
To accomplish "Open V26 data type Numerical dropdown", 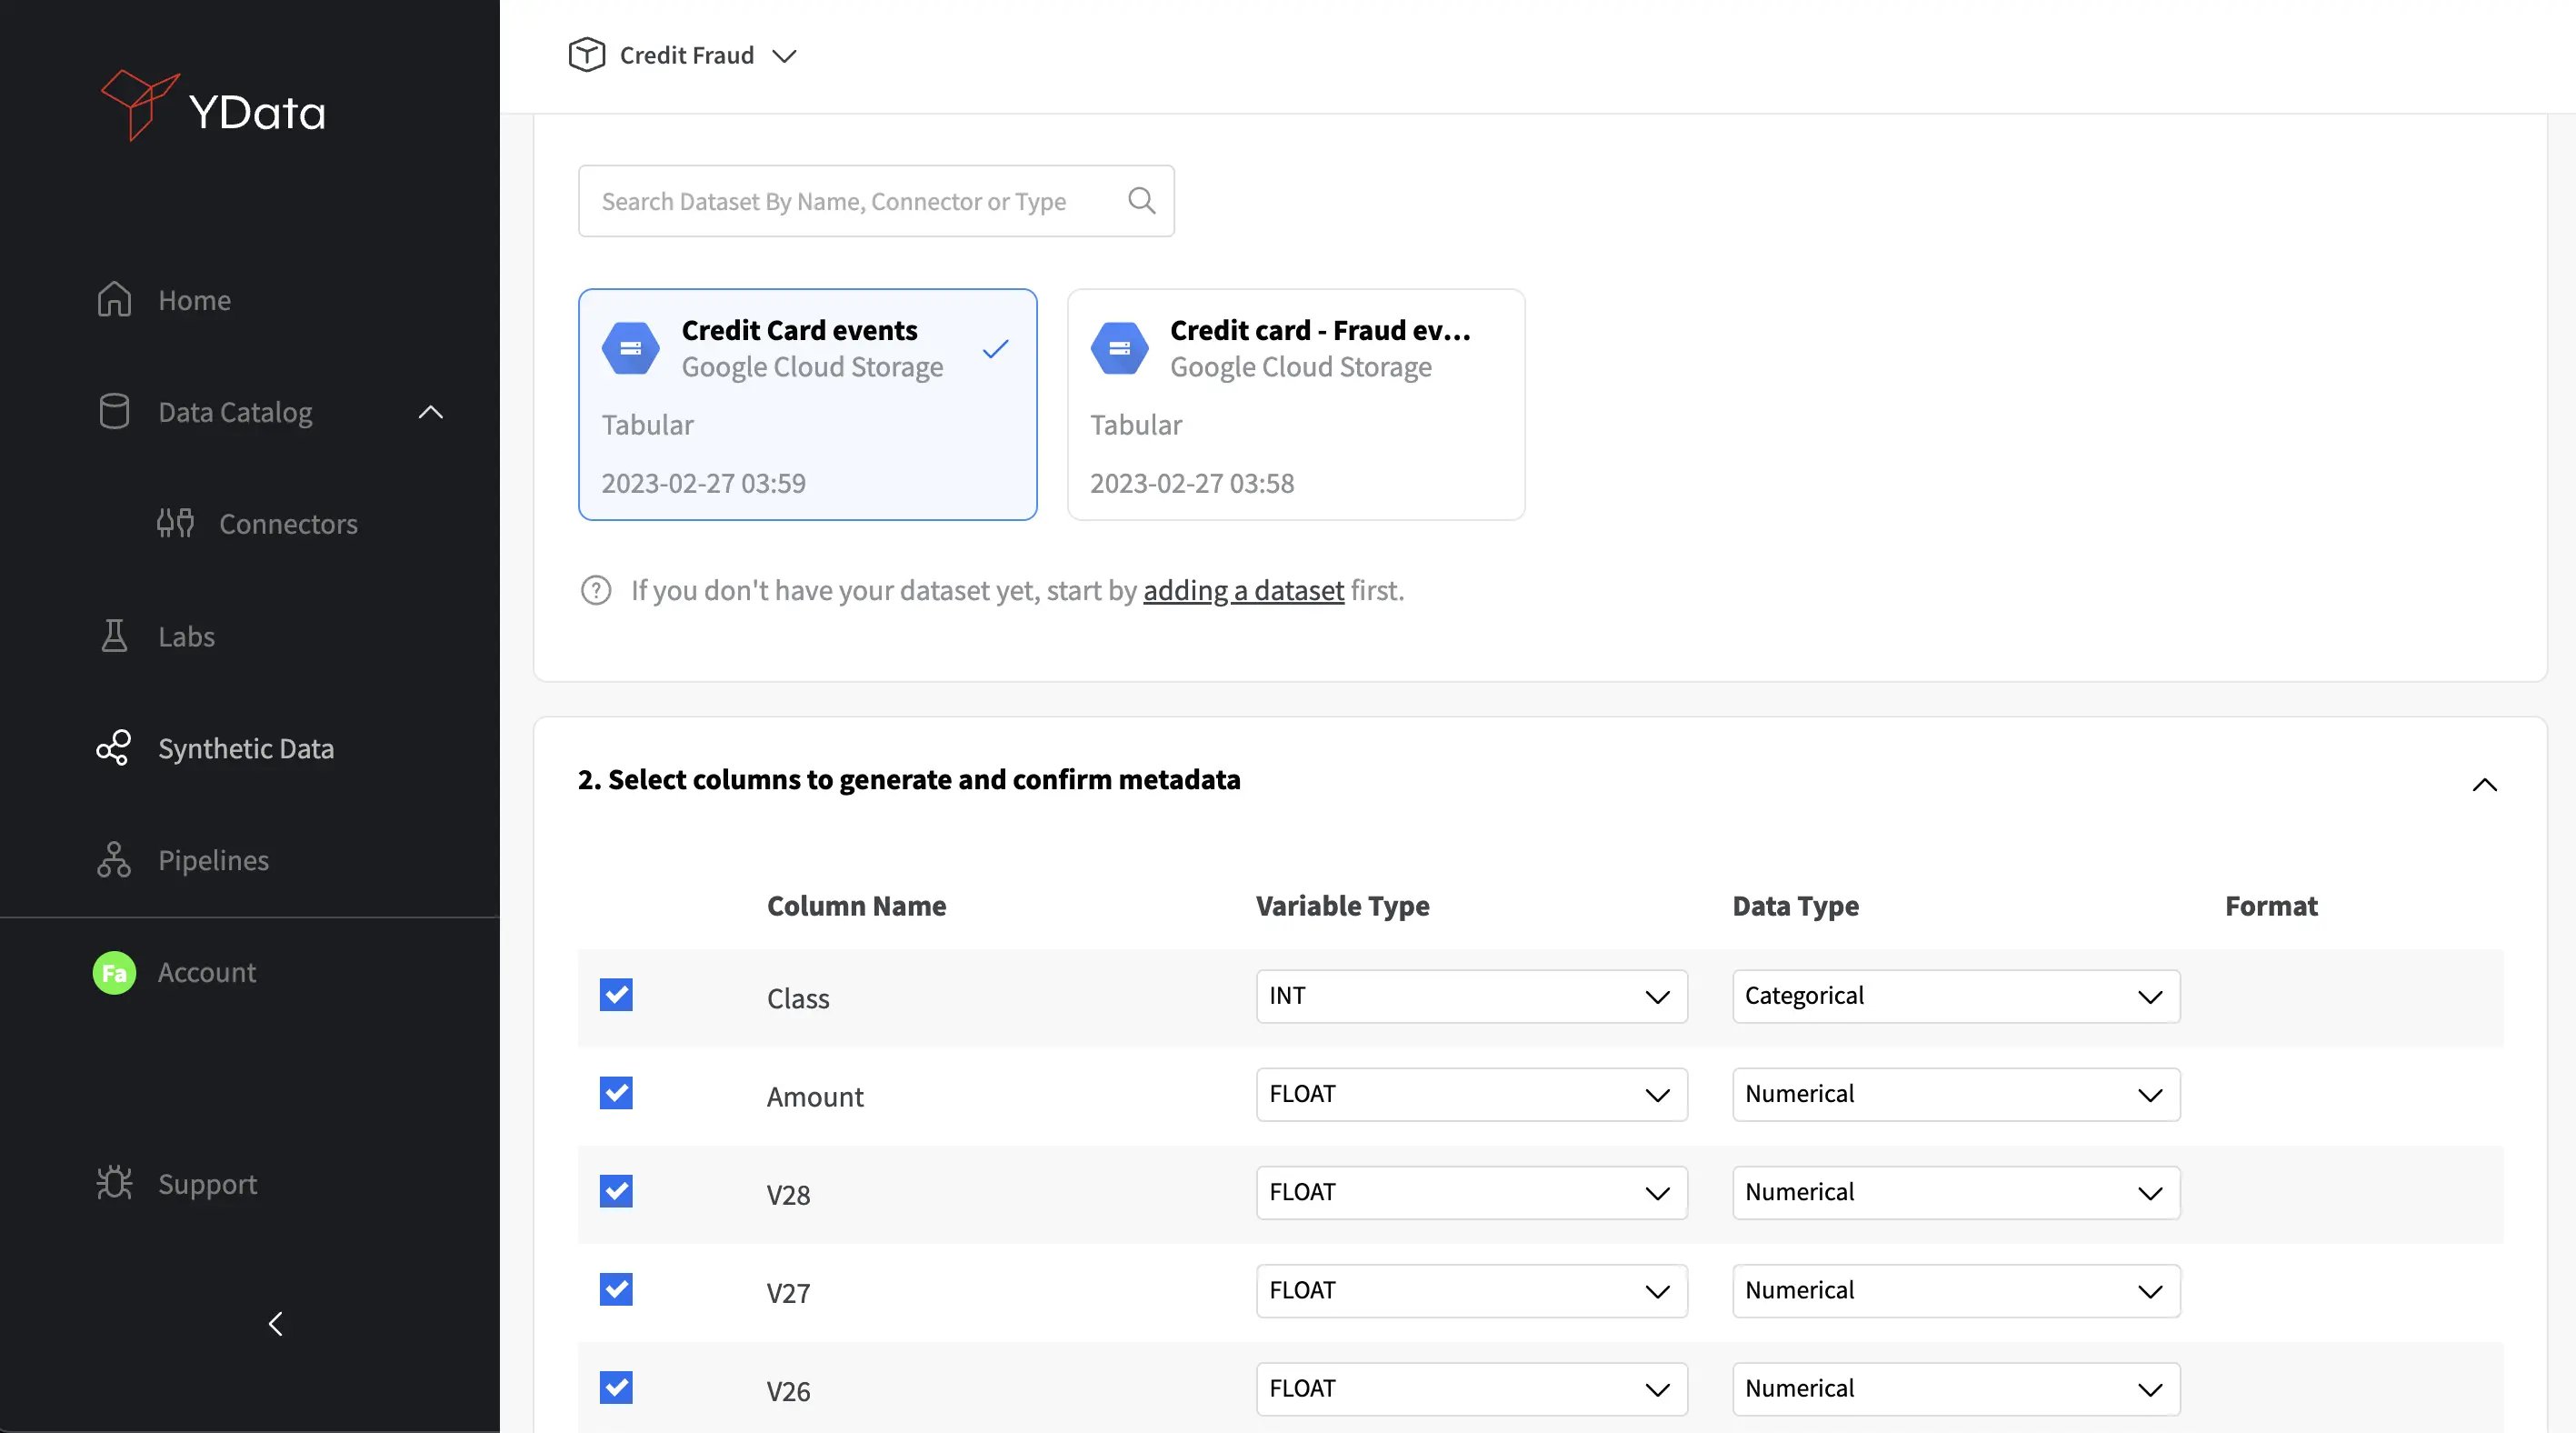I will [1956, 1388].
